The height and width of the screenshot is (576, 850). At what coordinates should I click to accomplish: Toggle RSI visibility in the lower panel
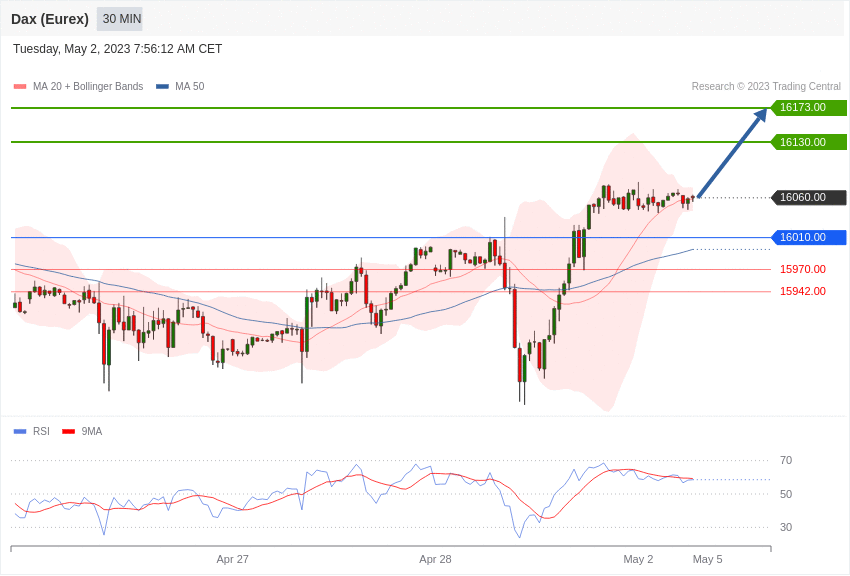33,431
